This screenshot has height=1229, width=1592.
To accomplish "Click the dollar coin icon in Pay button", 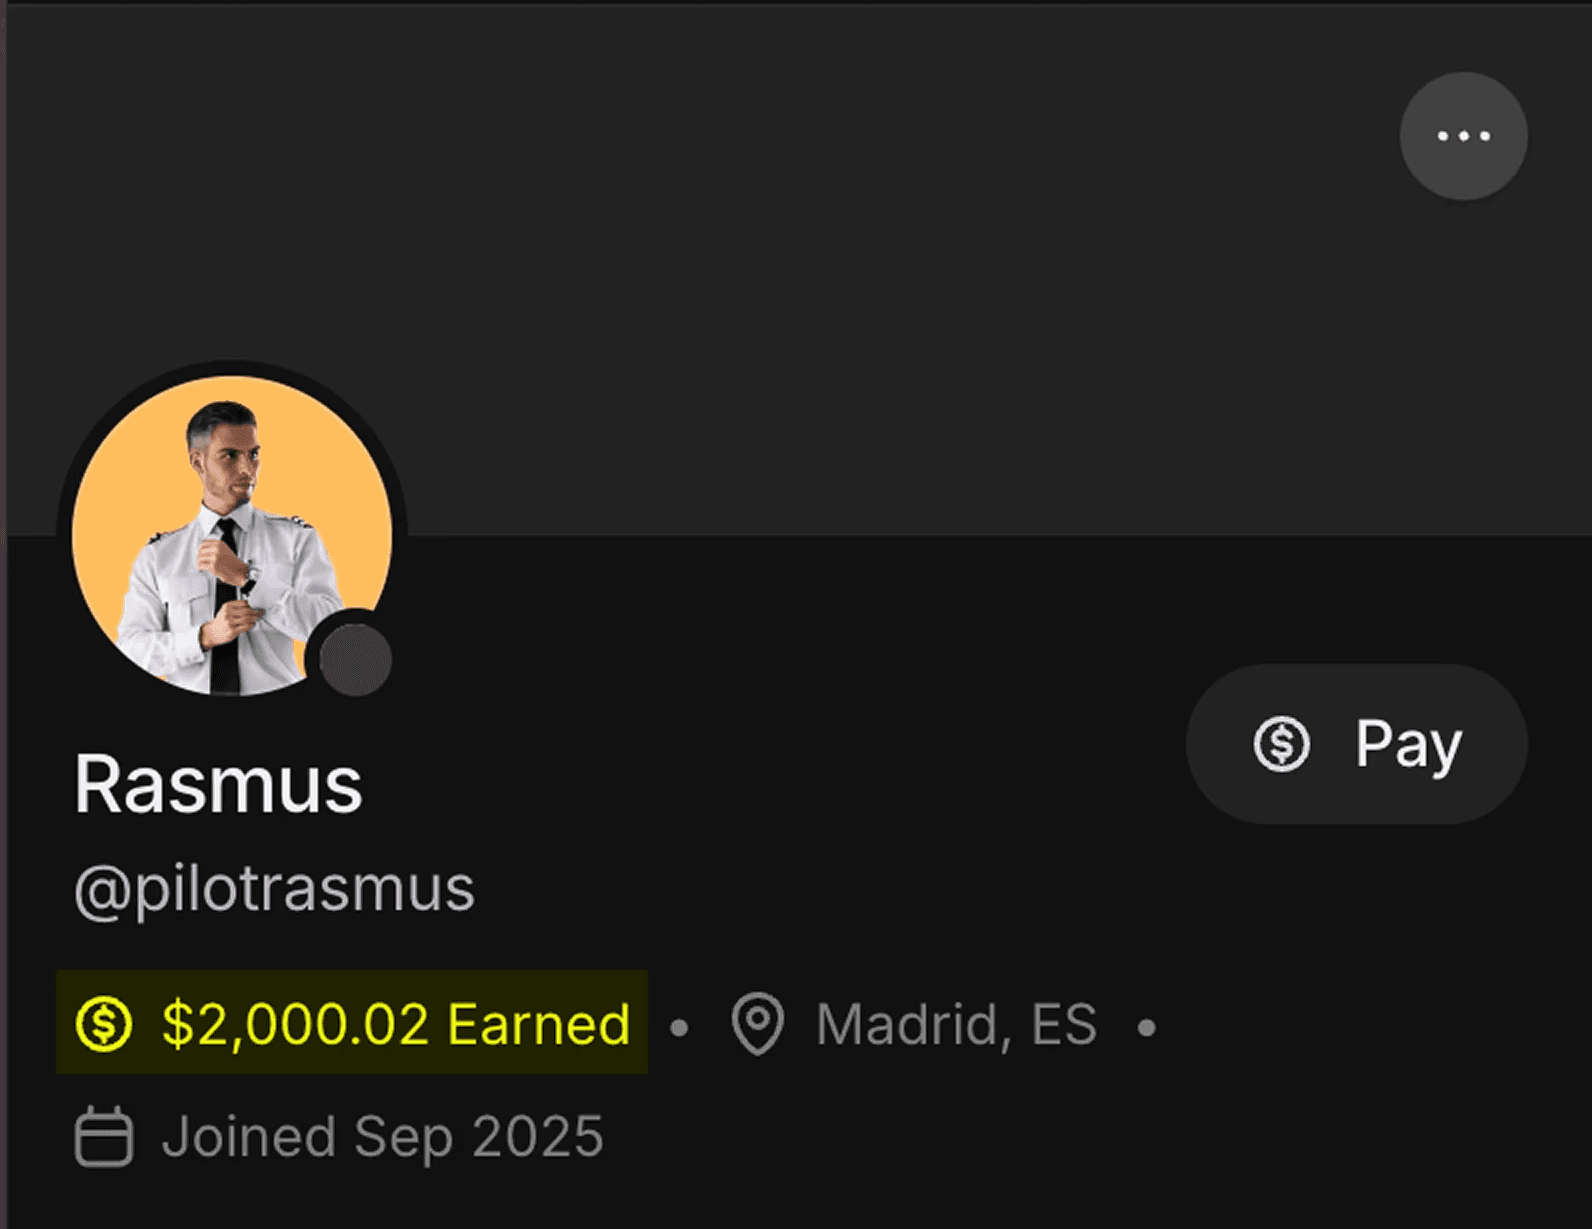I will [1281, 744].
